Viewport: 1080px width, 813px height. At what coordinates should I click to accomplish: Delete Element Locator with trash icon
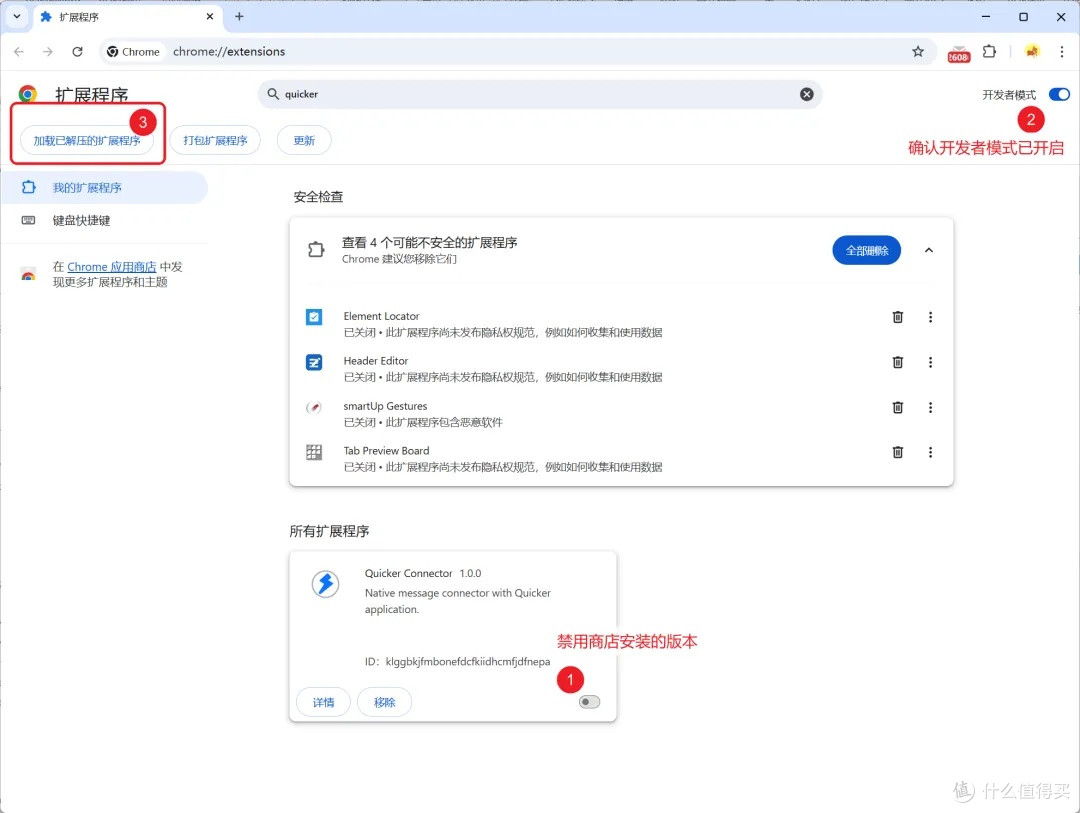897,317
